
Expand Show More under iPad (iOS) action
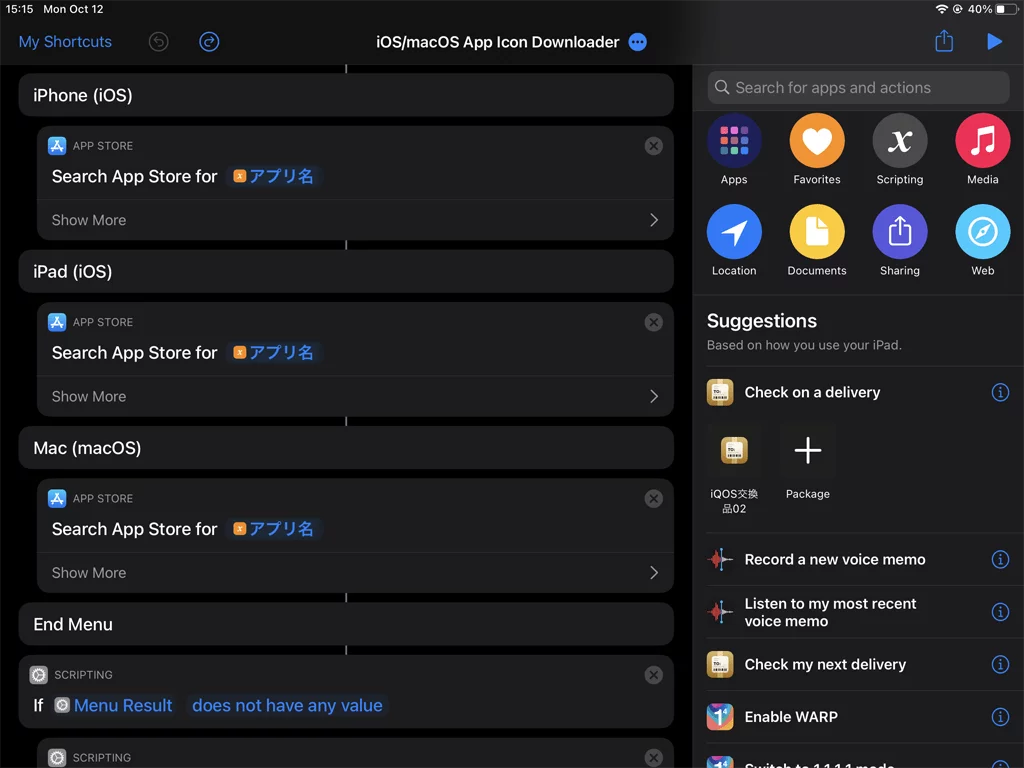pyautogui.click(x=355, y=396)
